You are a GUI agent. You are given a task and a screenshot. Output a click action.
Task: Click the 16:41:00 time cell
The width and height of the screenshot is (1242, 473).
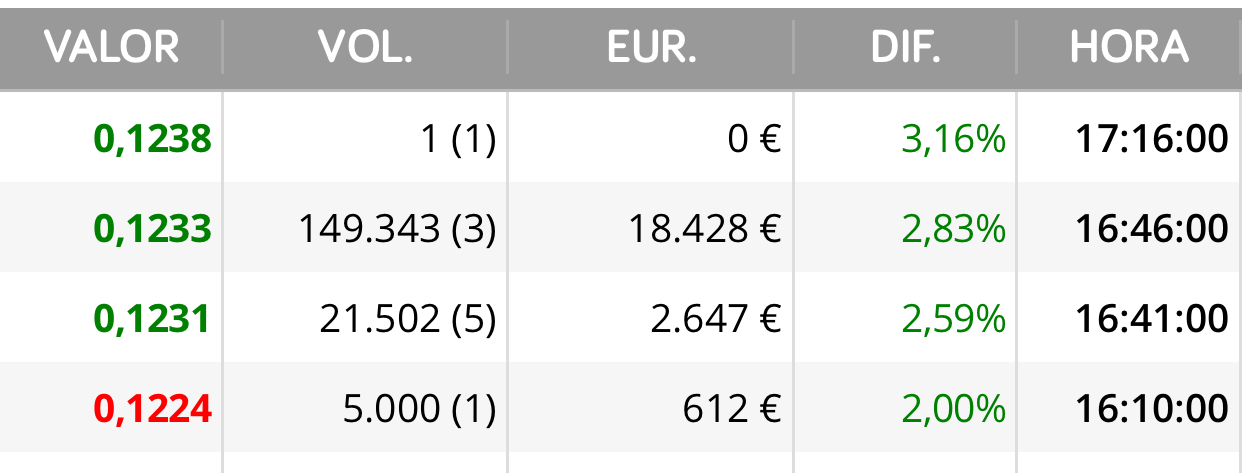tap(1152, 319)
